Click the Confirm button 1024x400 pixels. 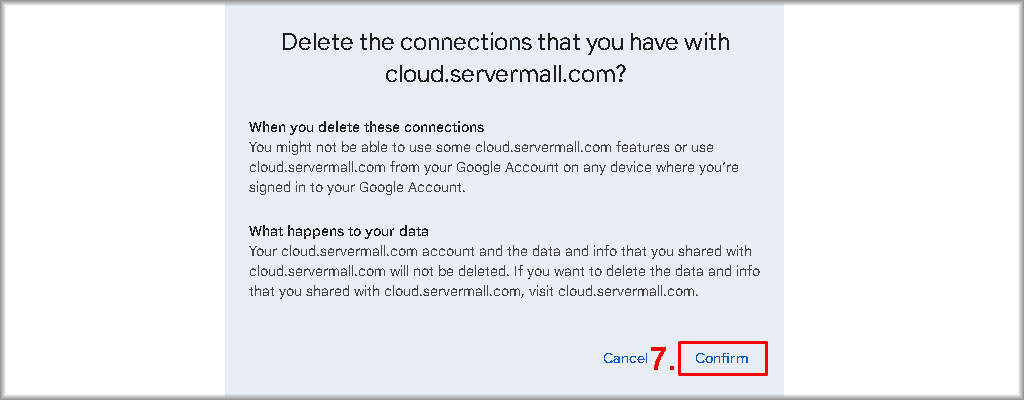click(x=722, y=358)
